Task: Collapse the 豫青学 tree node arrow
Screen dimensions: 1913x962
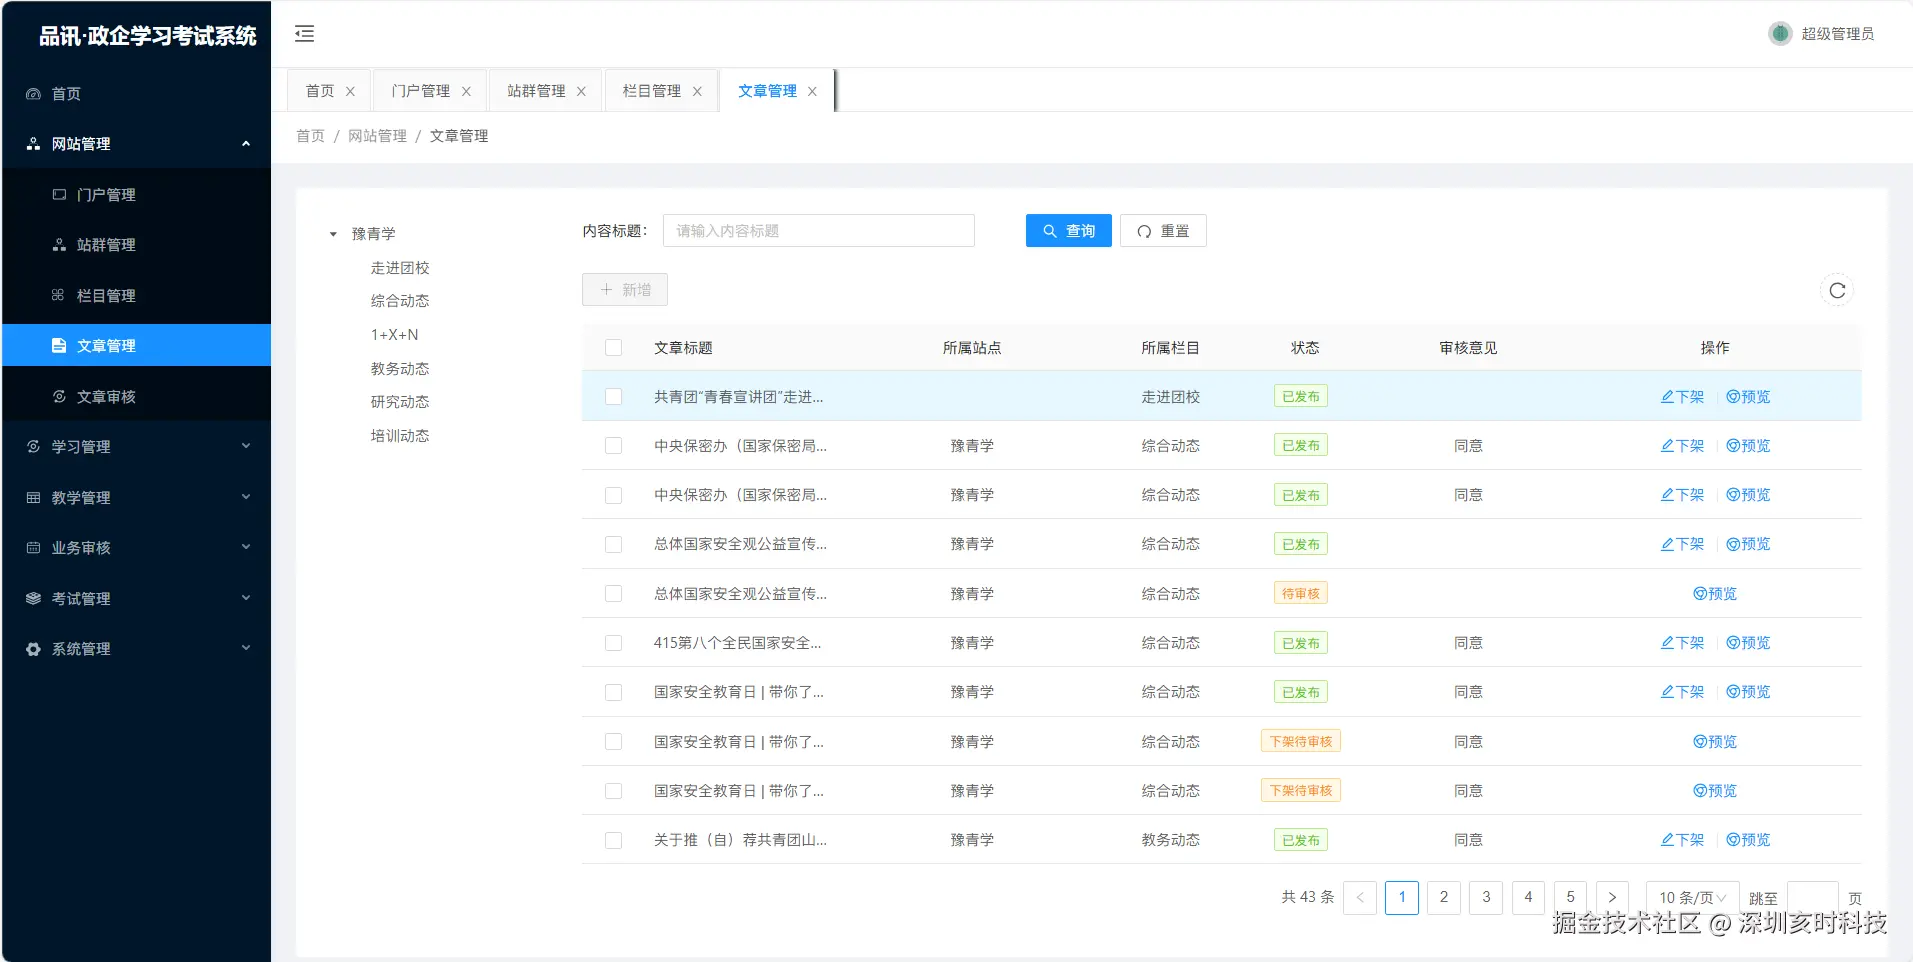Action: coord(333,234)
